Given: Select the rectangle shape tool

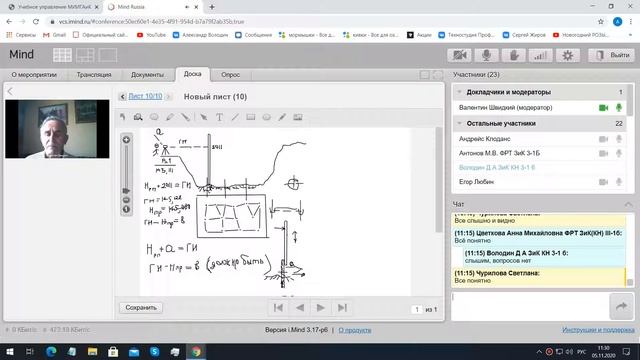Looking at the screenshot, I should (x=251, y=117).
